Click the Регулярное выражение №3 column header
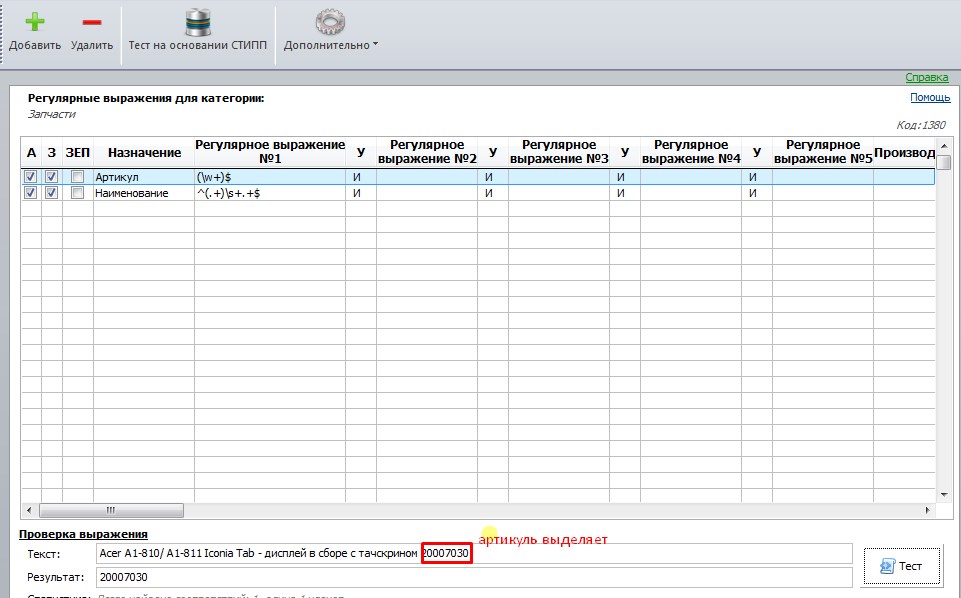Screen dimensions: 961x598 tap(558, 152)
